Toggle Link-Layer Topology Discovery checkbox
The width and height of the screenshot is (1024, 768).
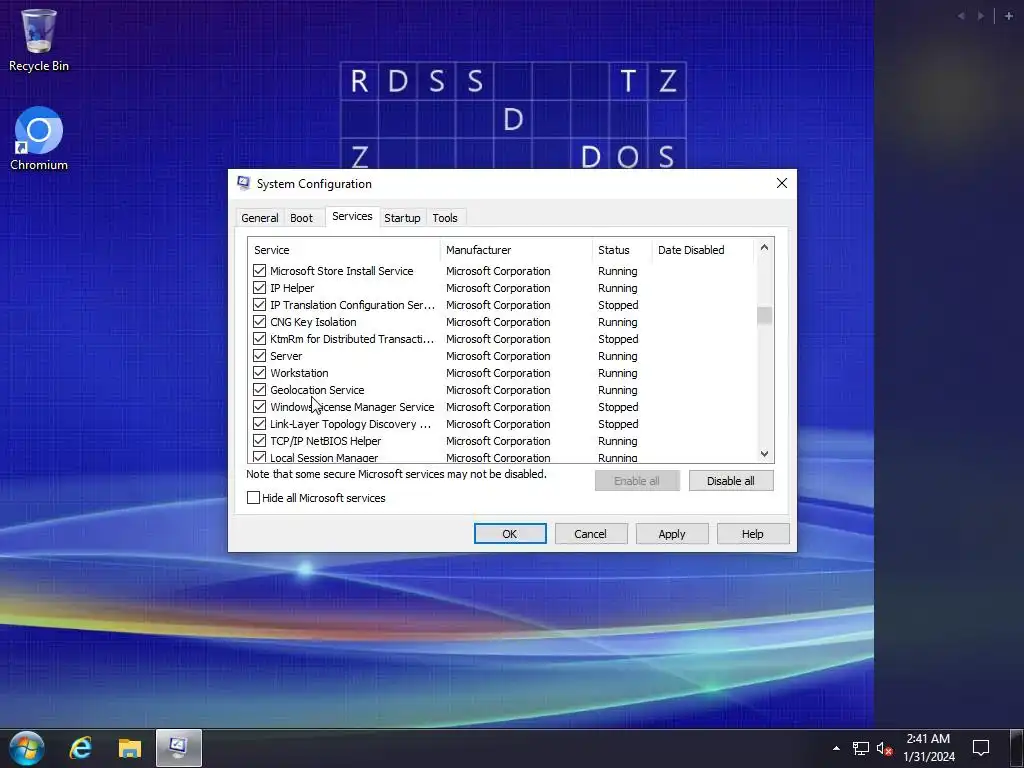pyautogui.click(x=259, y=423)
